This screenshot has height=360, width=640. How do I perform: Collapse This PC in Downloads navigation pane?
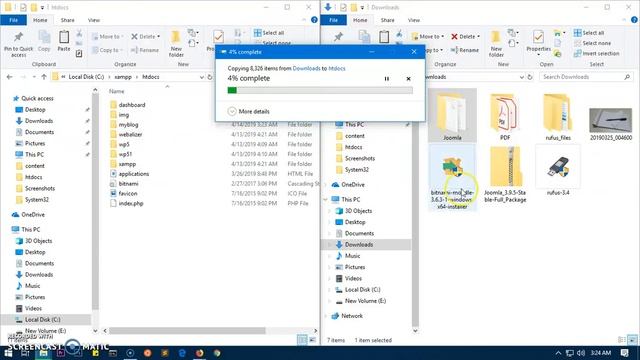[326, 200]
